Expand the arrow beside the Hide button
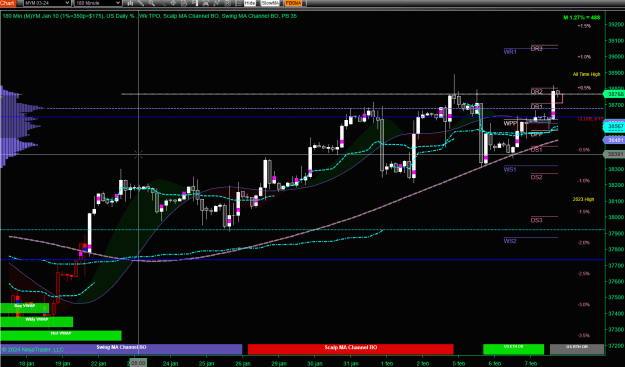This screenshot has height=367, width=625. coord(258,3)
